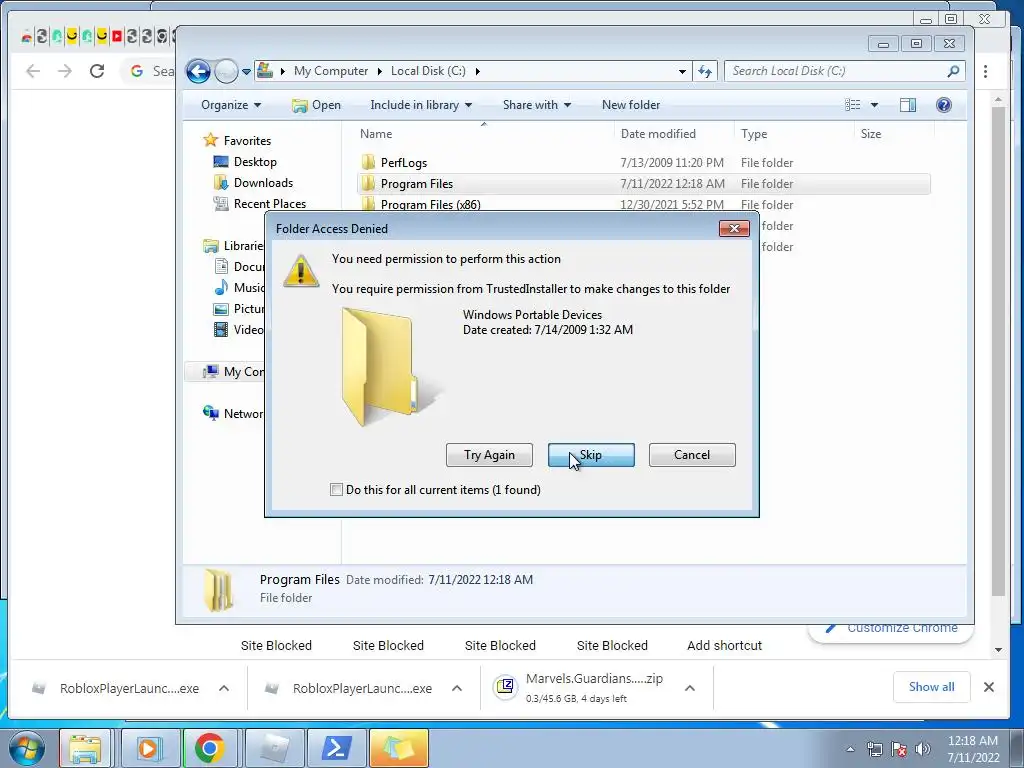1024x768 pixels.
Task: Open the Windows Start menu
Action: pyautogui.click(x=26, y=748)
